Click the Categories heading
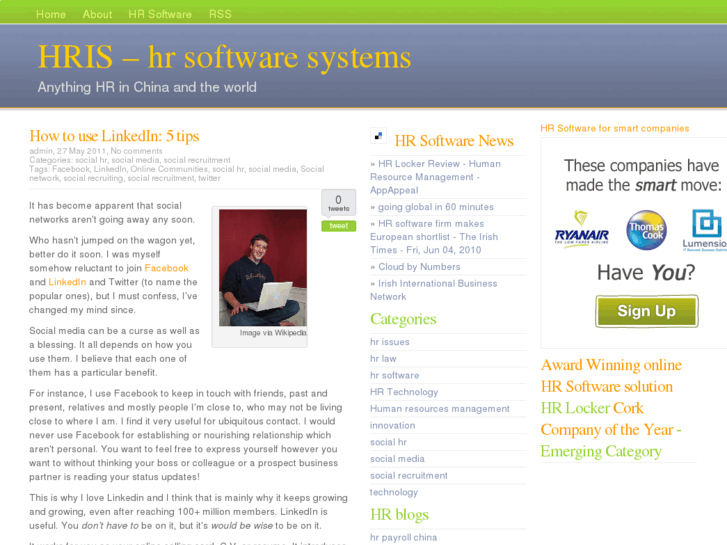The height and width of the screenshot is (545, 727). tap(403, 319)
